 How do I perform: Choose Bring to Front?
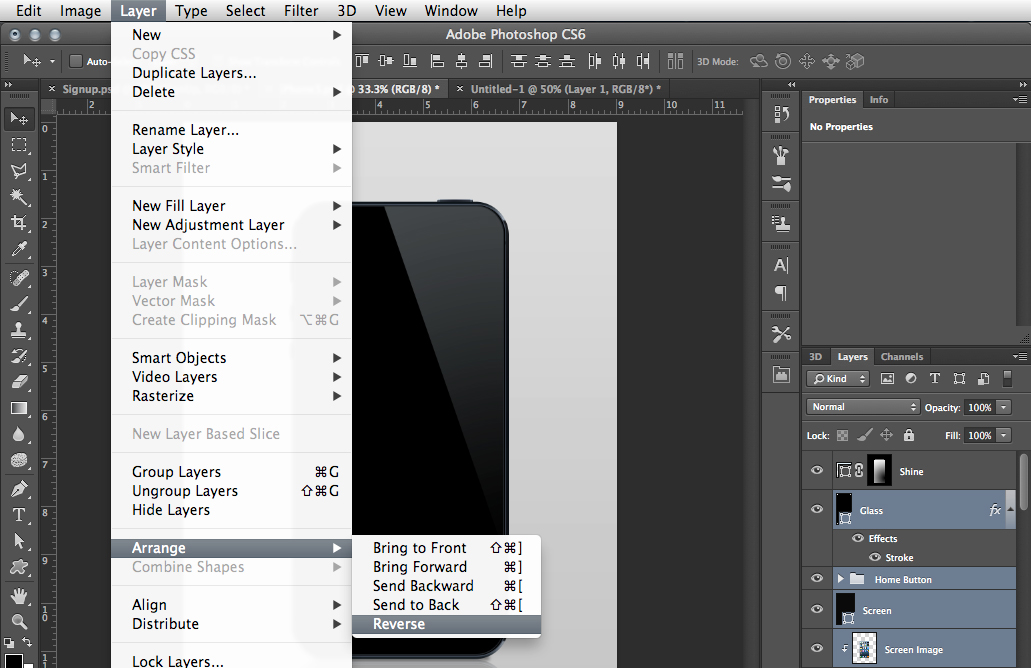point(446,548)
